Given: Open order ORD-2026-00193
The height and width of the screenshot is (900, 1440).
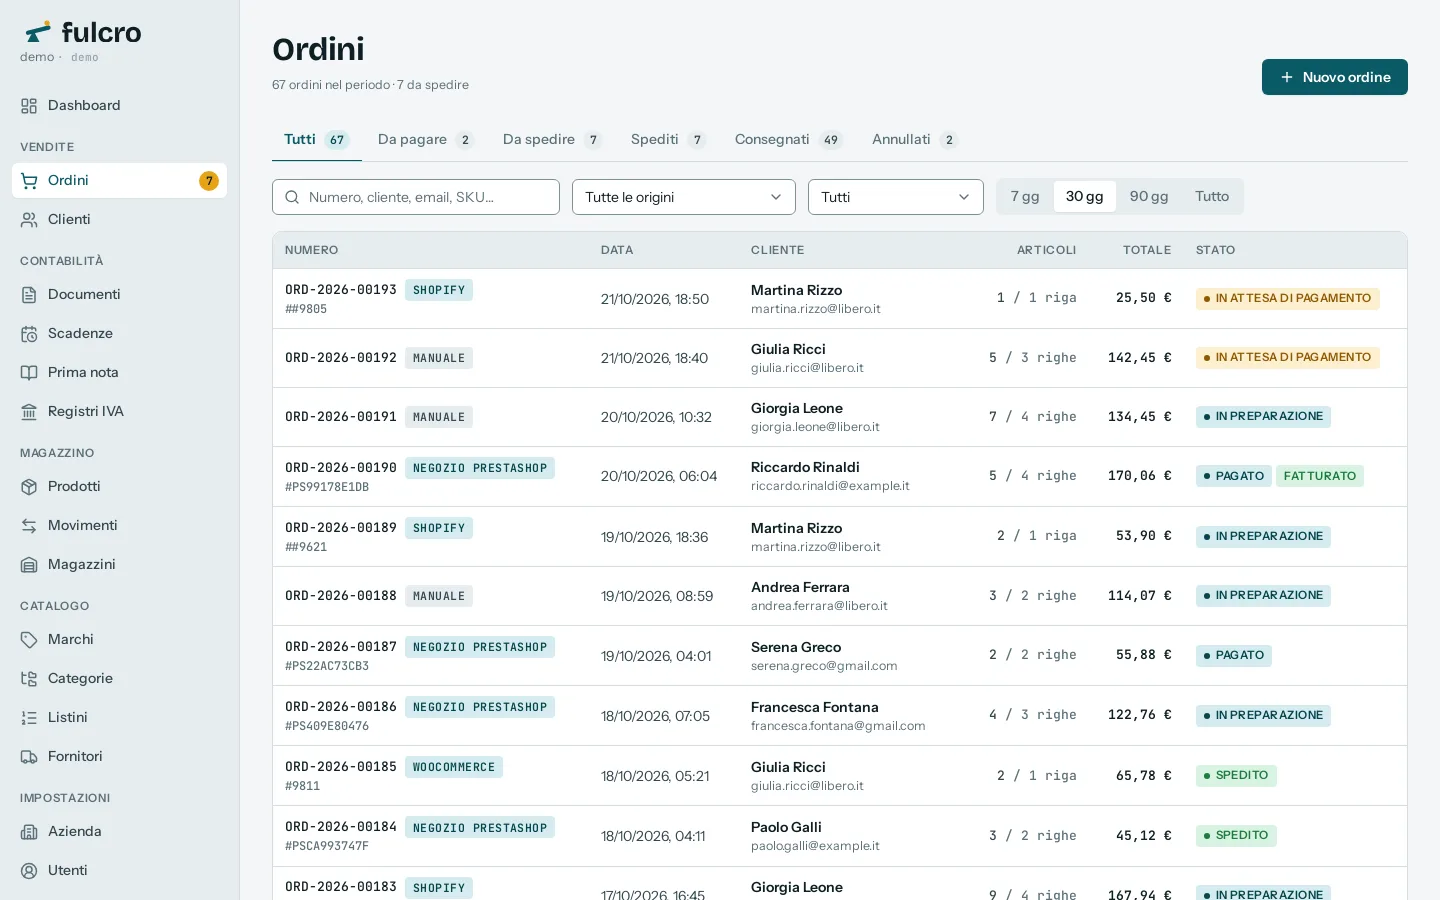Looking at the screenshot, I should [x=341, y=290].
